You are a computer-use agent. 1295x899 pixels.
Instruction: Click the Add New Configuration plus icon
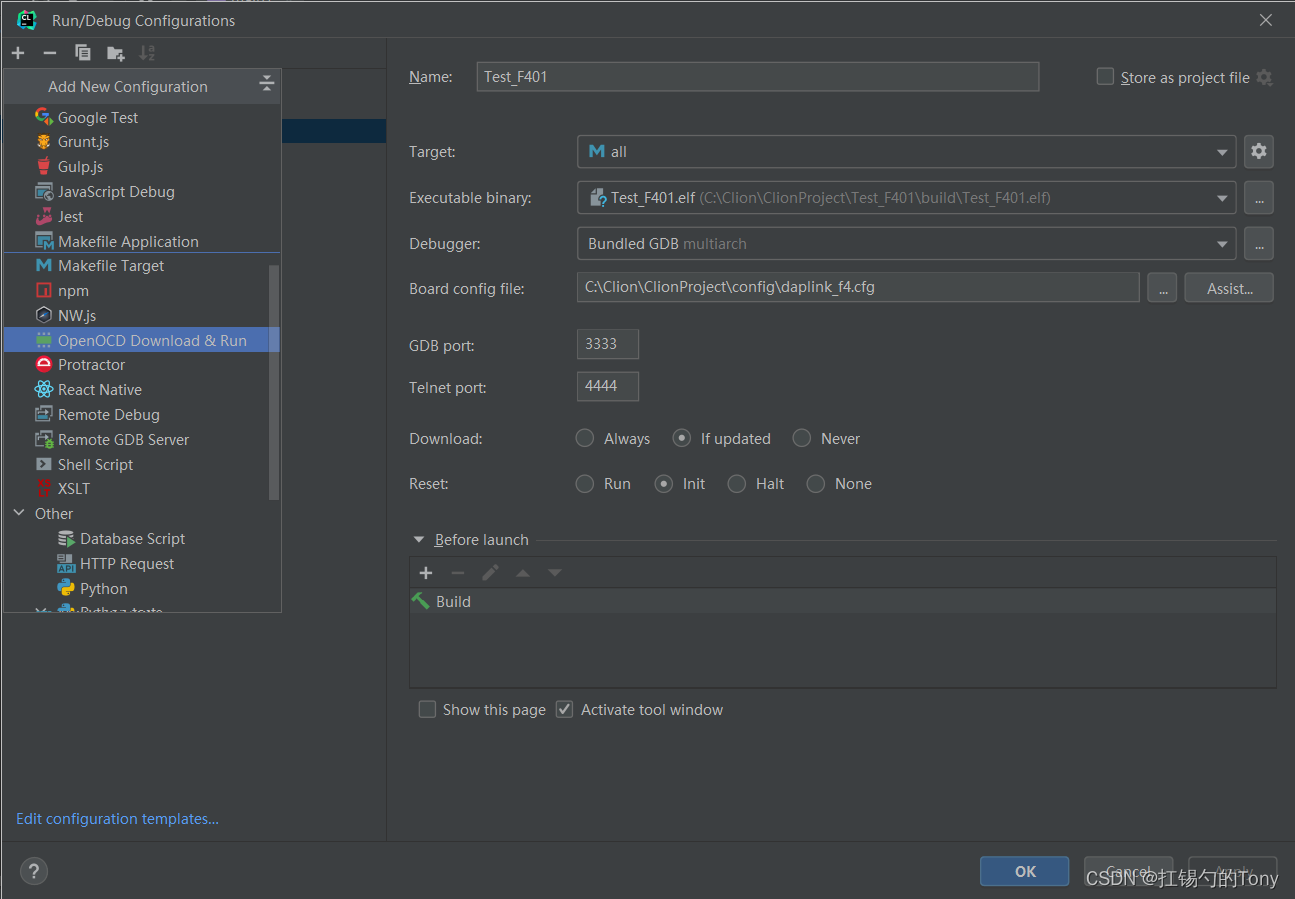(x=18, y=53)
